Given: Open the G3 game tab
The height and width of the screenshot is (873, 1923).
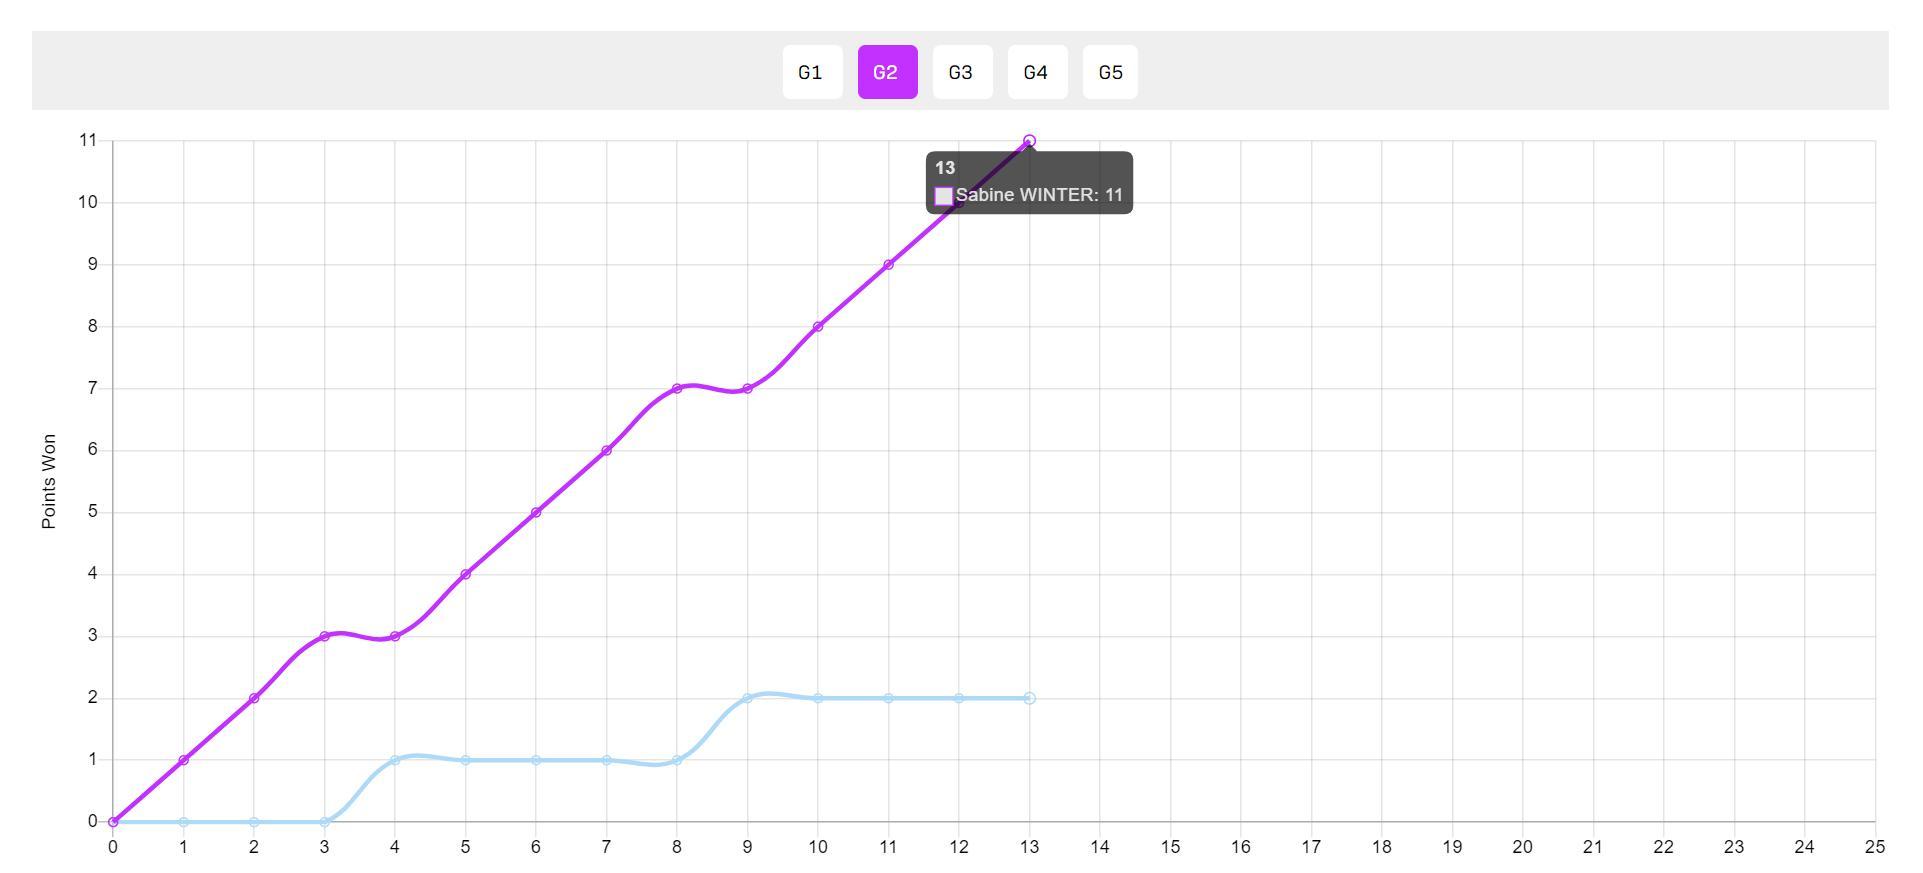Looking at the screenshot, I should (x=961, y=72).
